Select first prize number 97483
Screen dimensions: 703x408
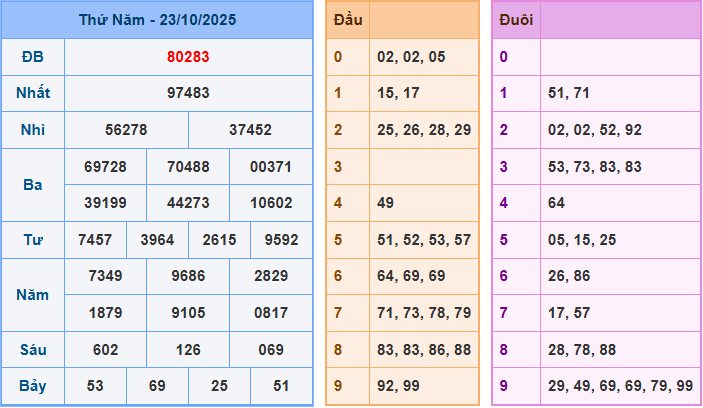pos(188,93)
